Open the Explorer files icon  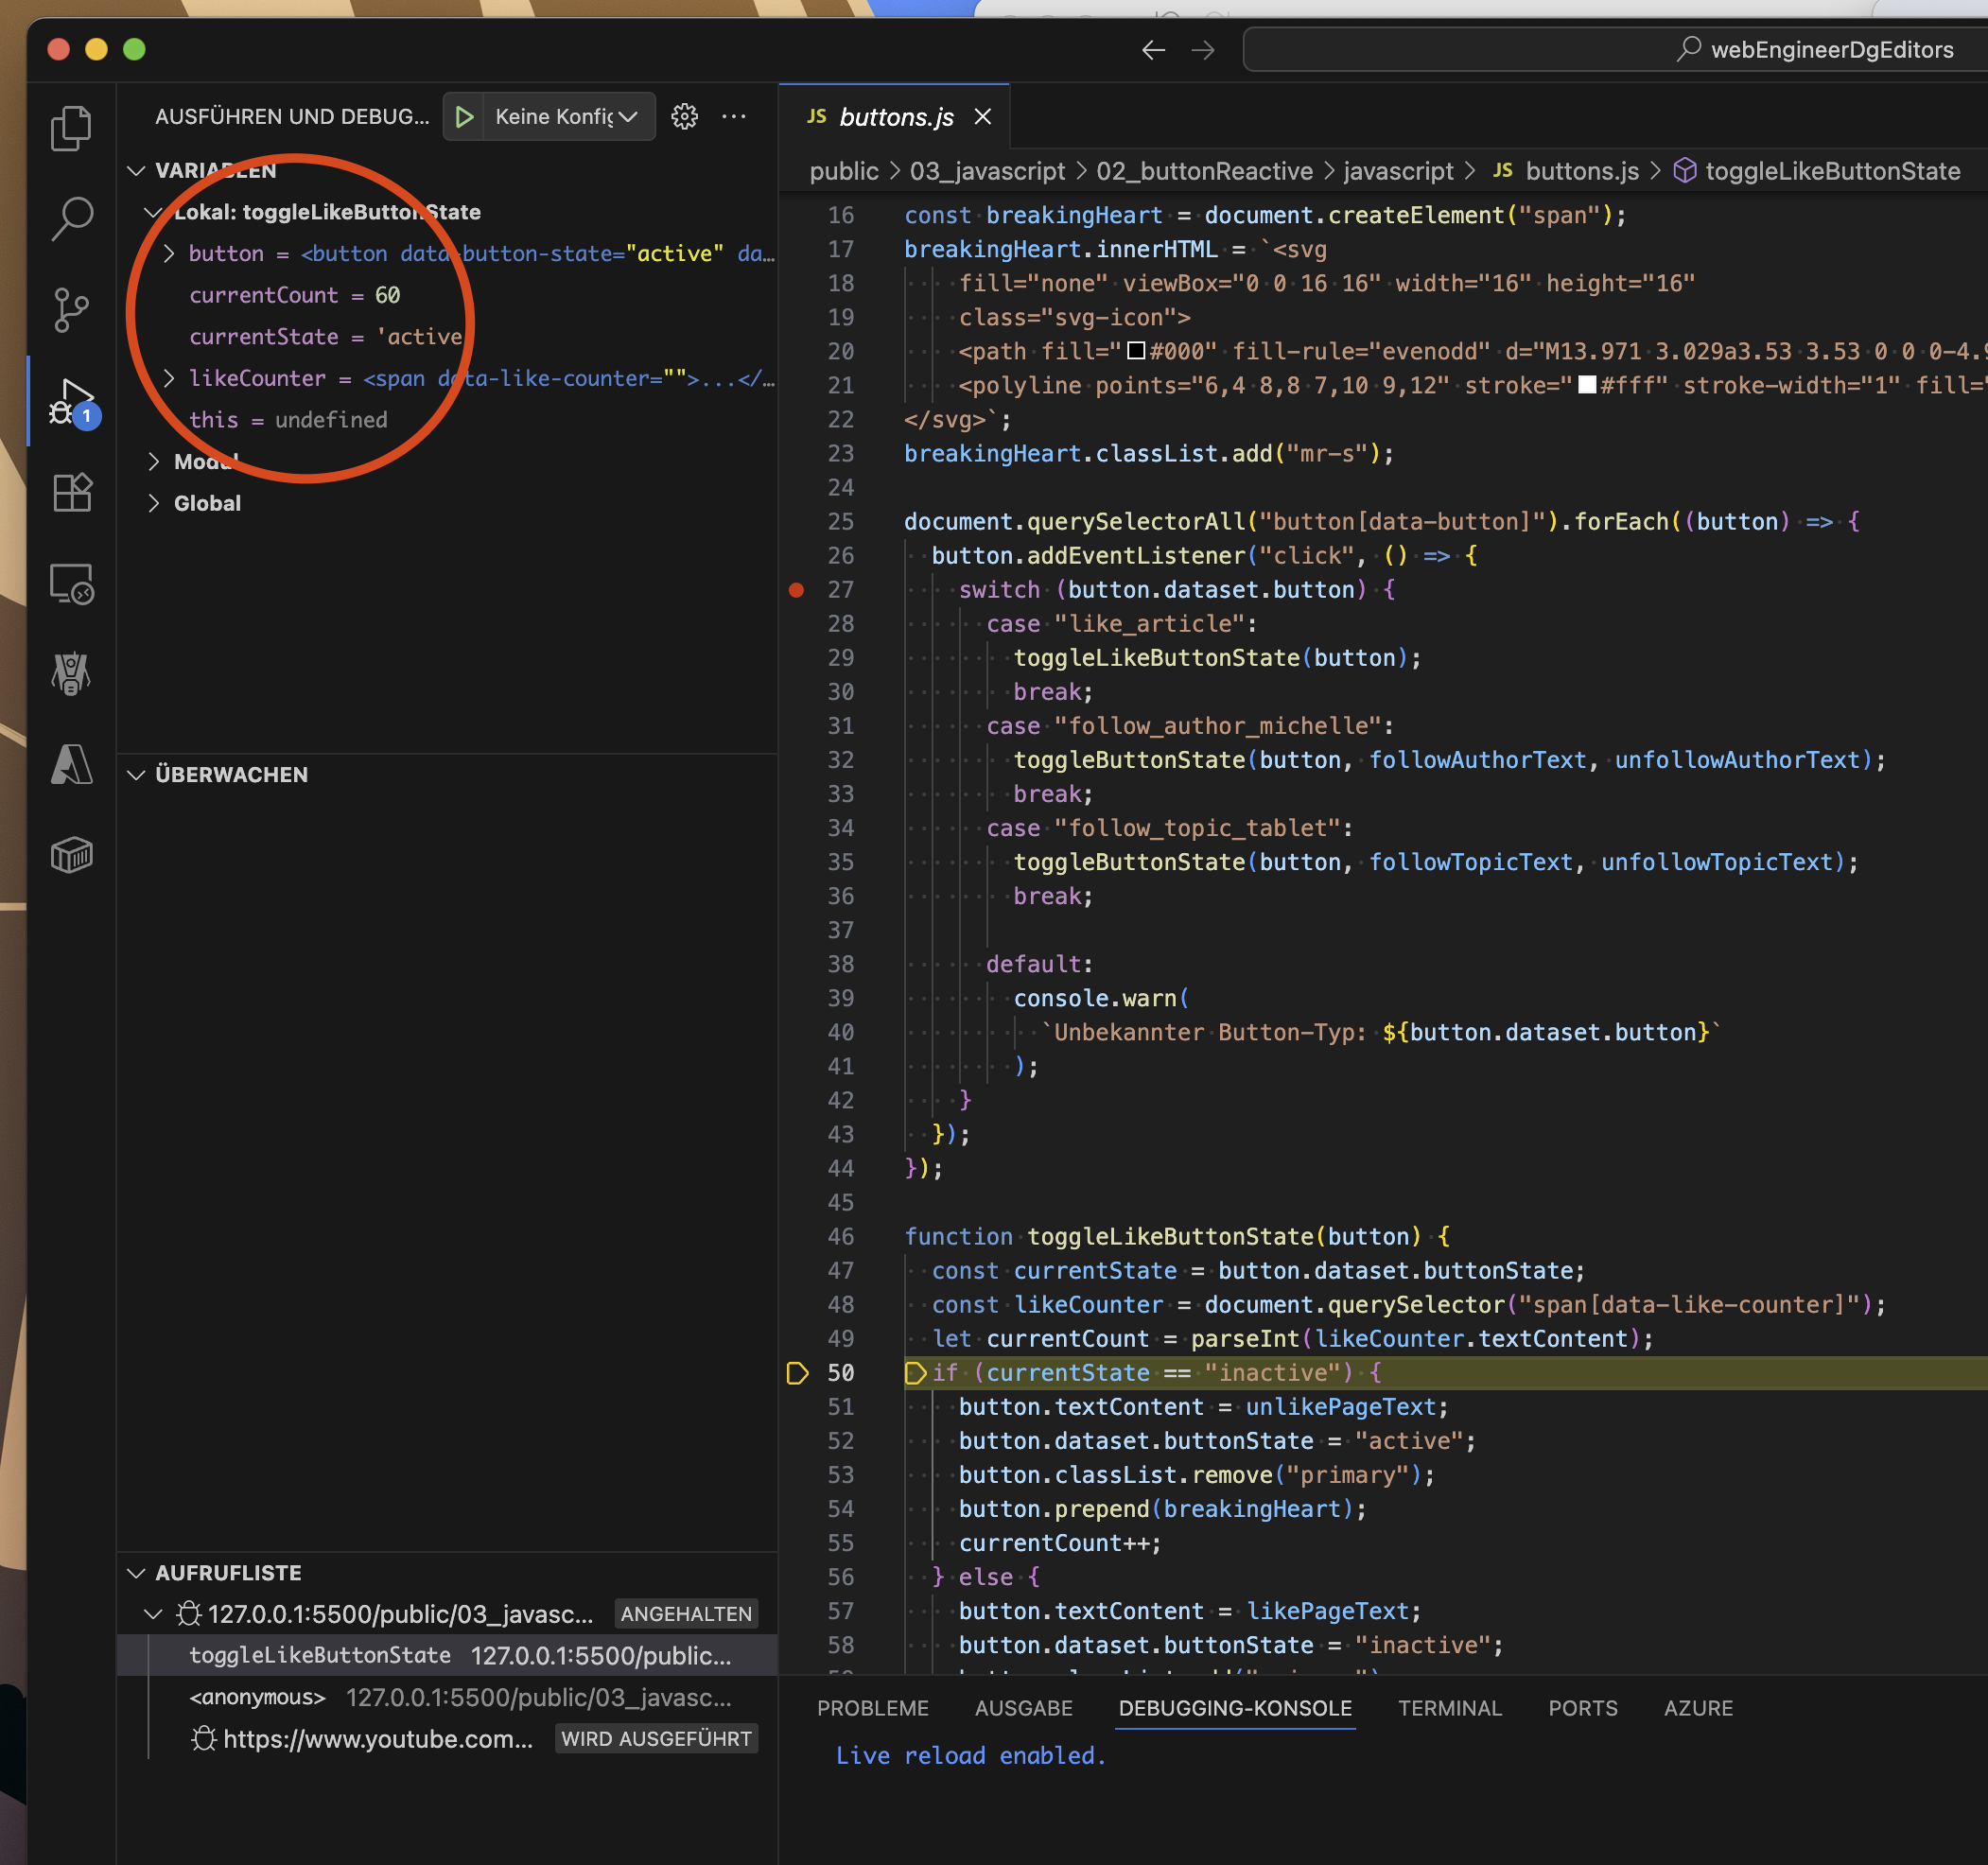71,128
